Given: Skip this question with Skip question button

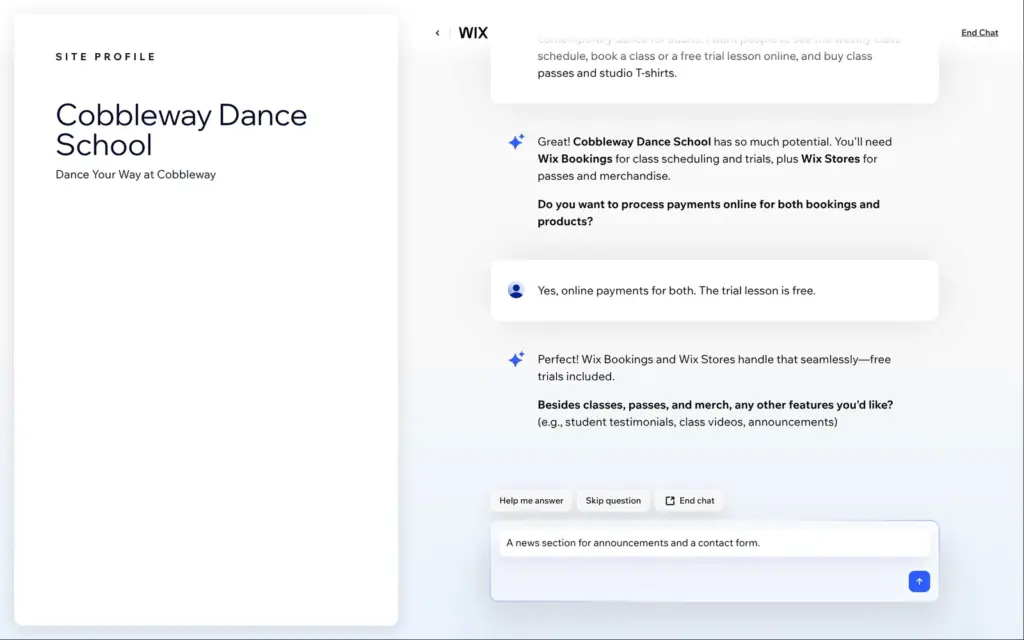Looking at the screenshot, I should [x=613, y=501].
